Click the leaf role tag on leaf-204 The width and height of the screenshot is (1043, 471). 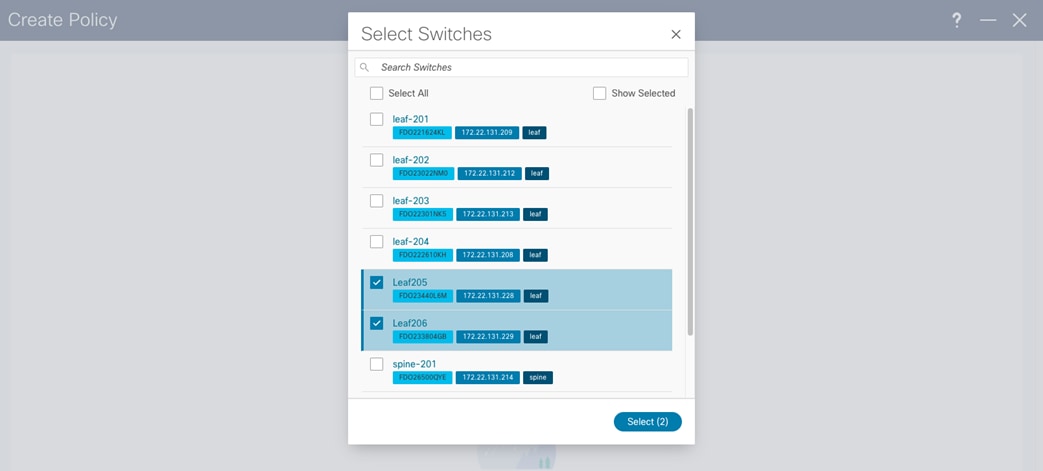pyautogui.click(x=535, y=255)
